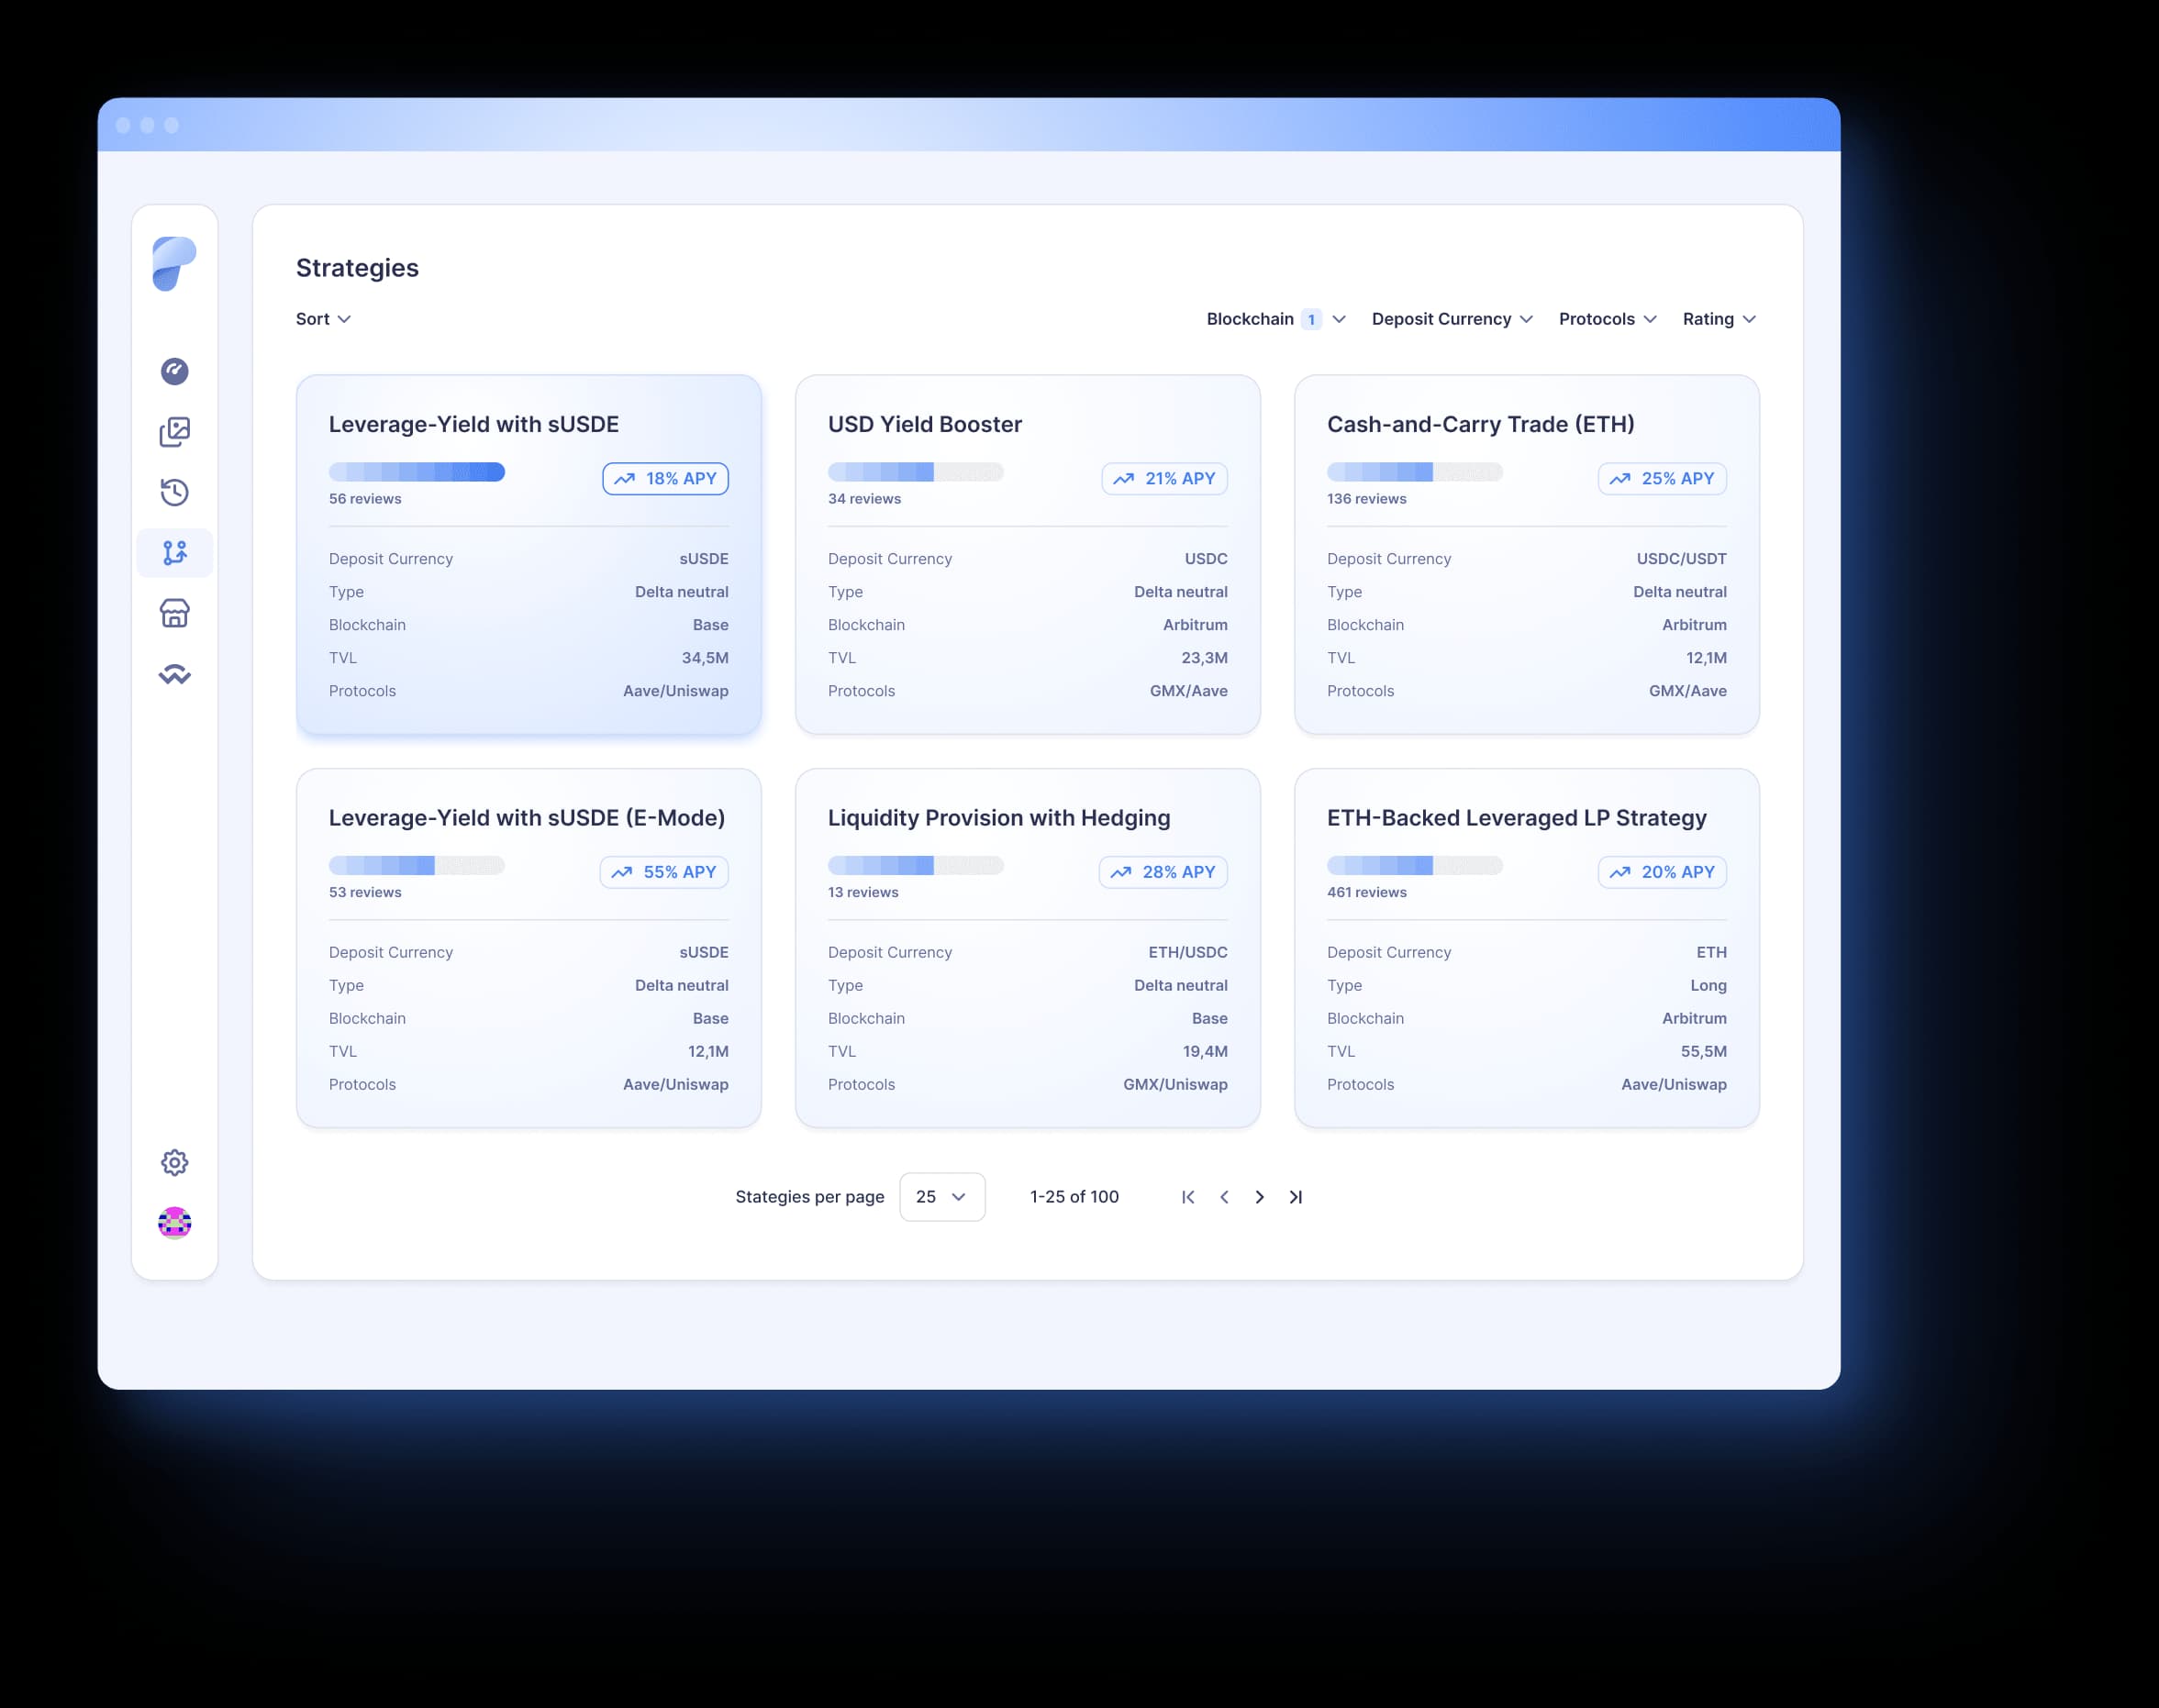
Task: Open the marketplace storefront icon in sidebar
Action: click(175, 614)
